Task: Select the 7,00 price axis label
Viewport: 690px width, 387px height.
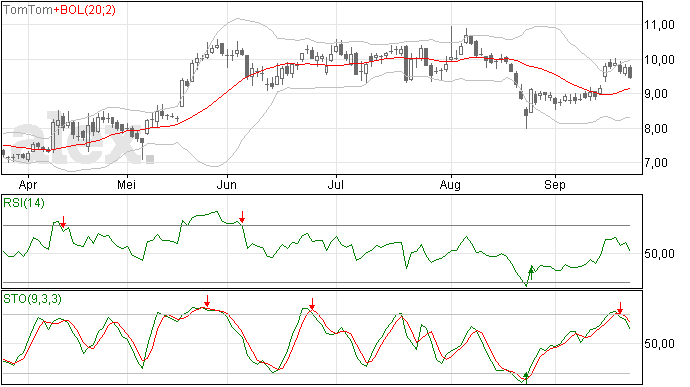Action: tap(656, 163)
